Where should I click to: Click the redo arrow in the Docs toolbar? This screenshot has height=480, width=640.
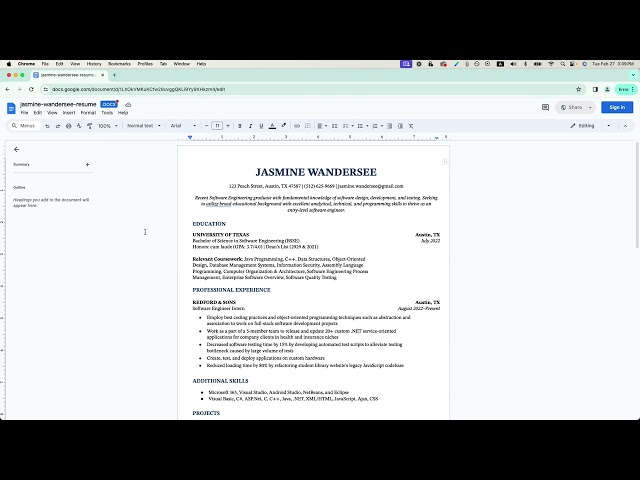click(58, 126)
